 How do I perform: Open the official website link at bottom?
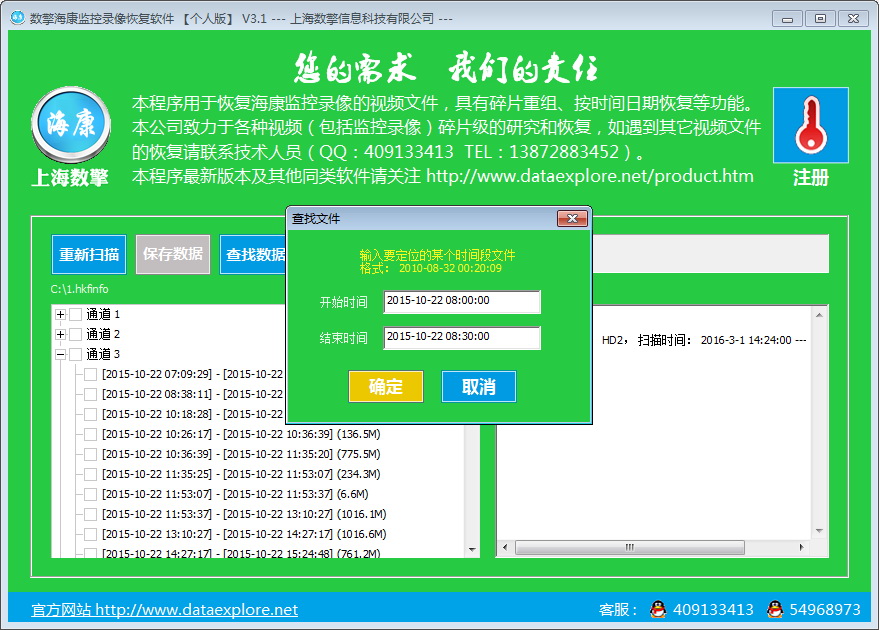tap(164, 609)
